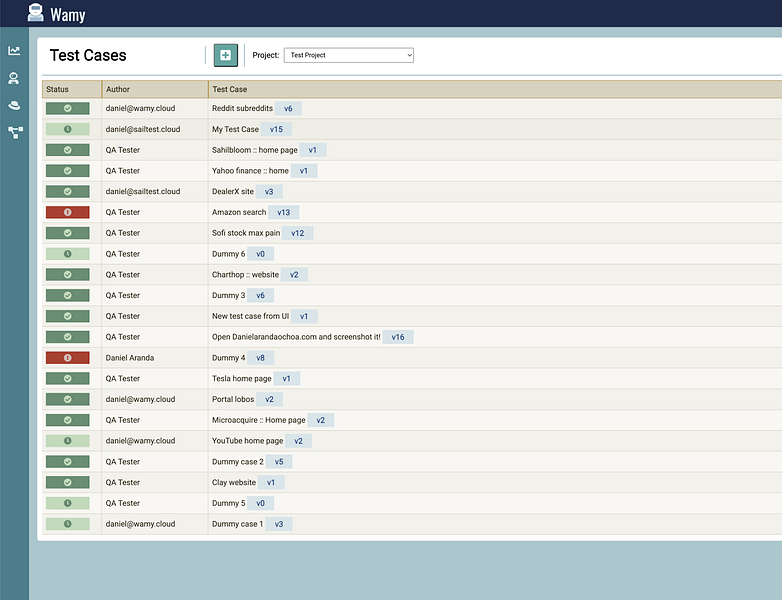
Task: Click pending status icon for Dummy case 1
Action: pyautogui.click(x=68, y=524)
